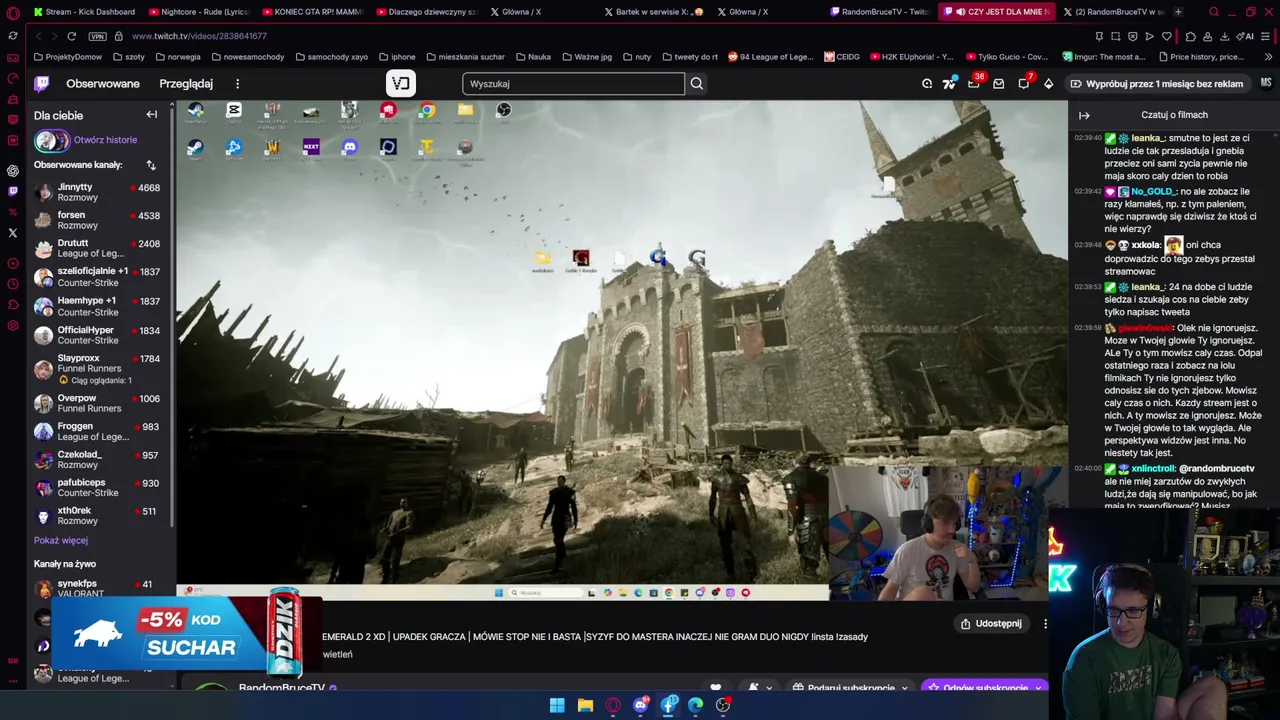Sort followed channels list
The height and width of the screenshot is (720, 1280).
point(151,165)
